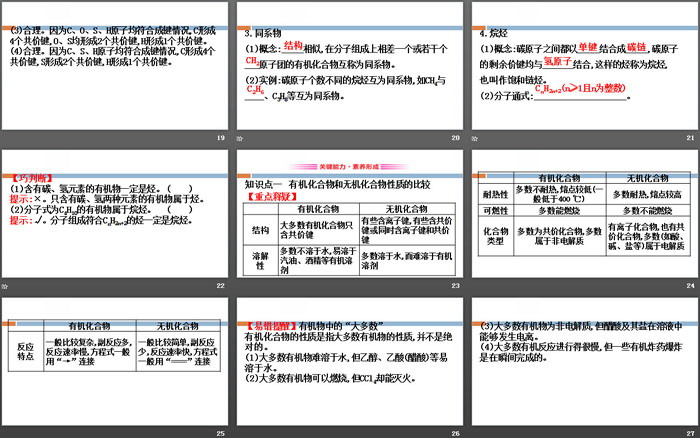The height and width of the screenshot is (438, 700).
Task: Click the 溶解性 row cell in slide 23 table
Action: (261, 260)
